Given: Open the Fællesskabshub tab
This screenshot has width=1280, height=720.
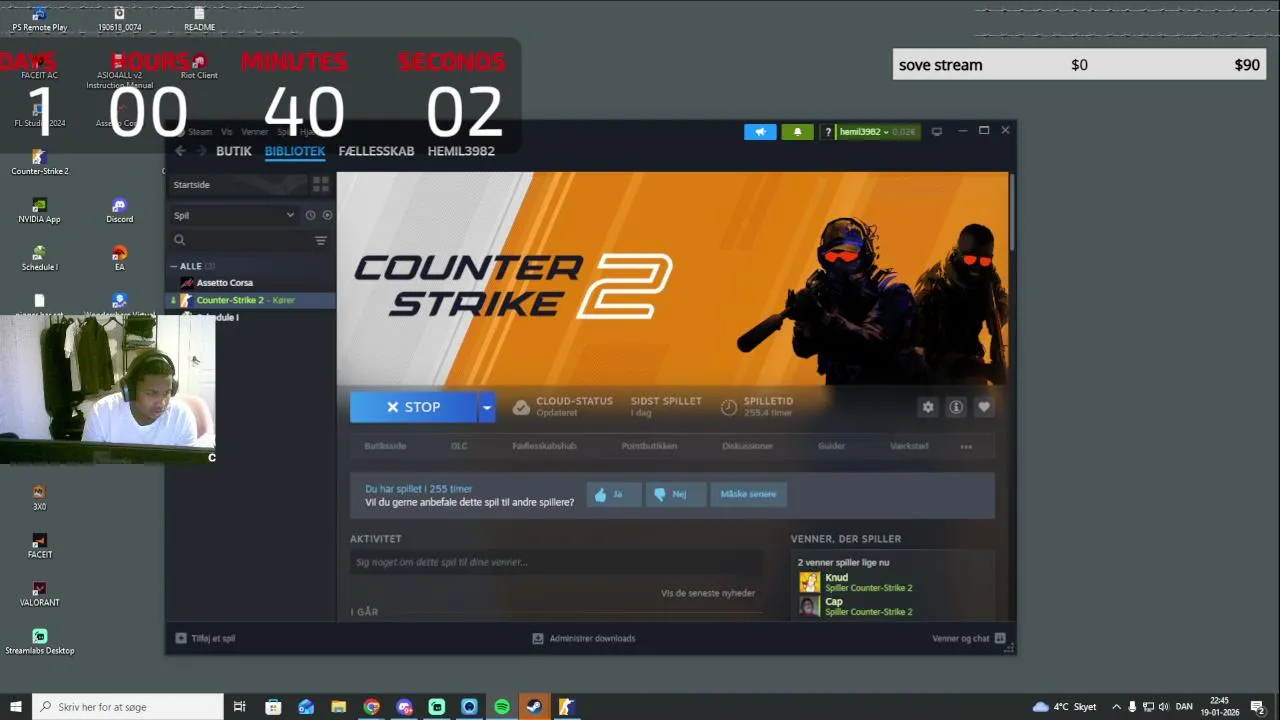Looking at the screenshot, I should 544,446.
